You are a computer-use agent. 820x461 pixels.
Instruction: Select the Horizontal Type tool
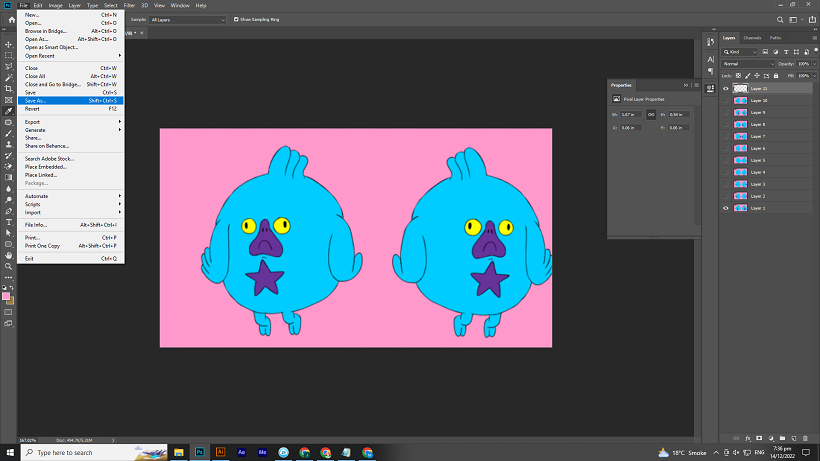tap(8, 222)
